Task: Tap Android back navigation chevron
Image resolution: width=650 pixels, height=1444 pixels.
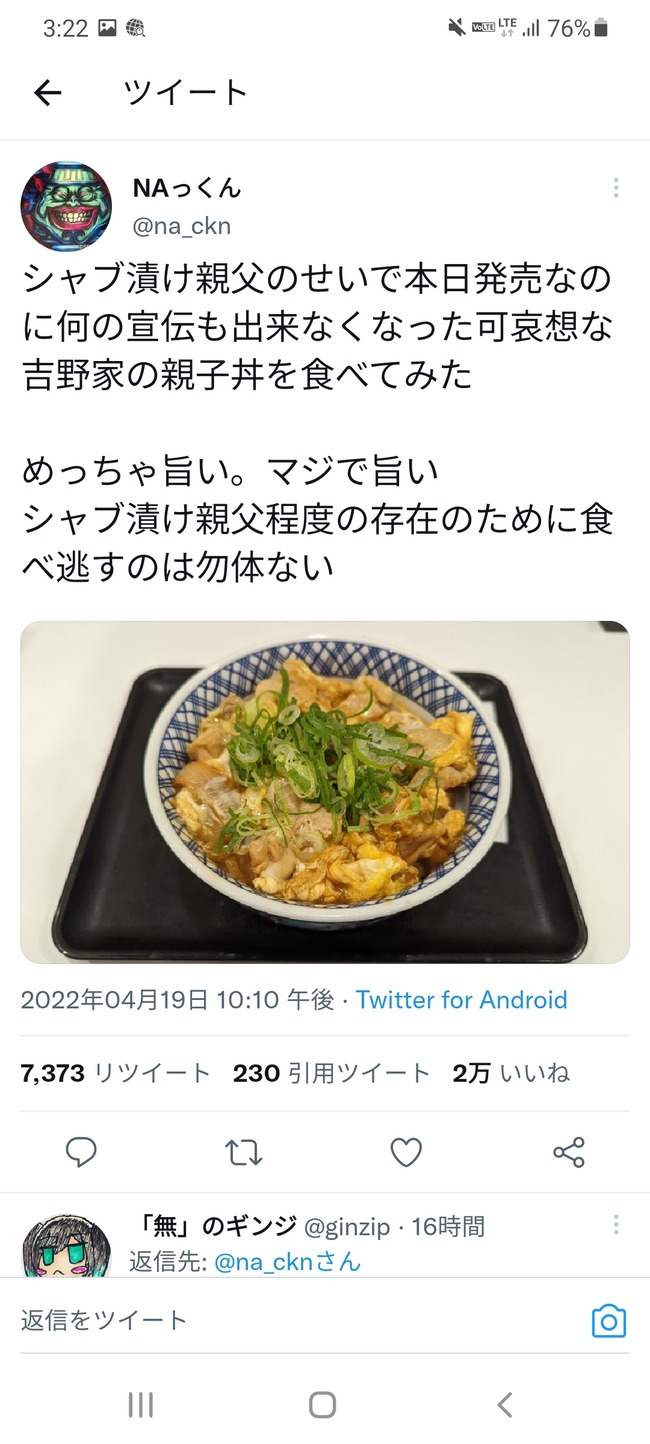Action: click(505, 1405)
